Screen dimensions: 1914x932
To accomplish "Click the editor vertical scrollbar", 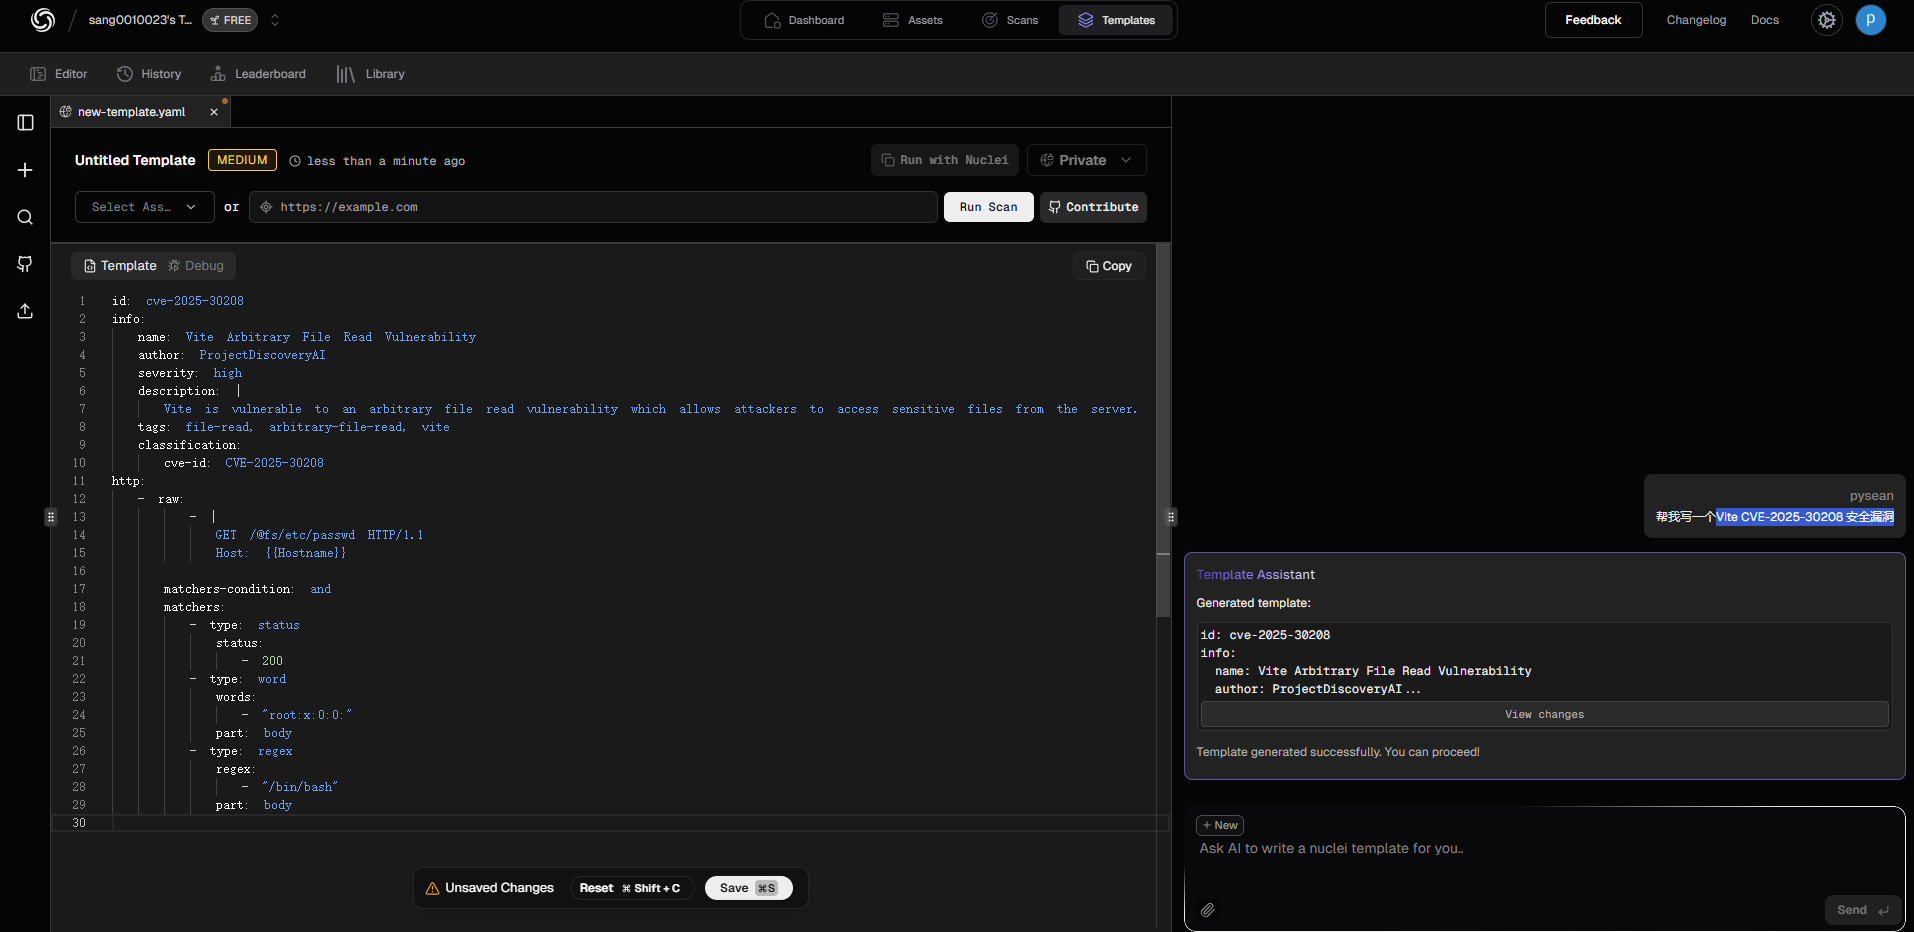I will coord(1163,430).
